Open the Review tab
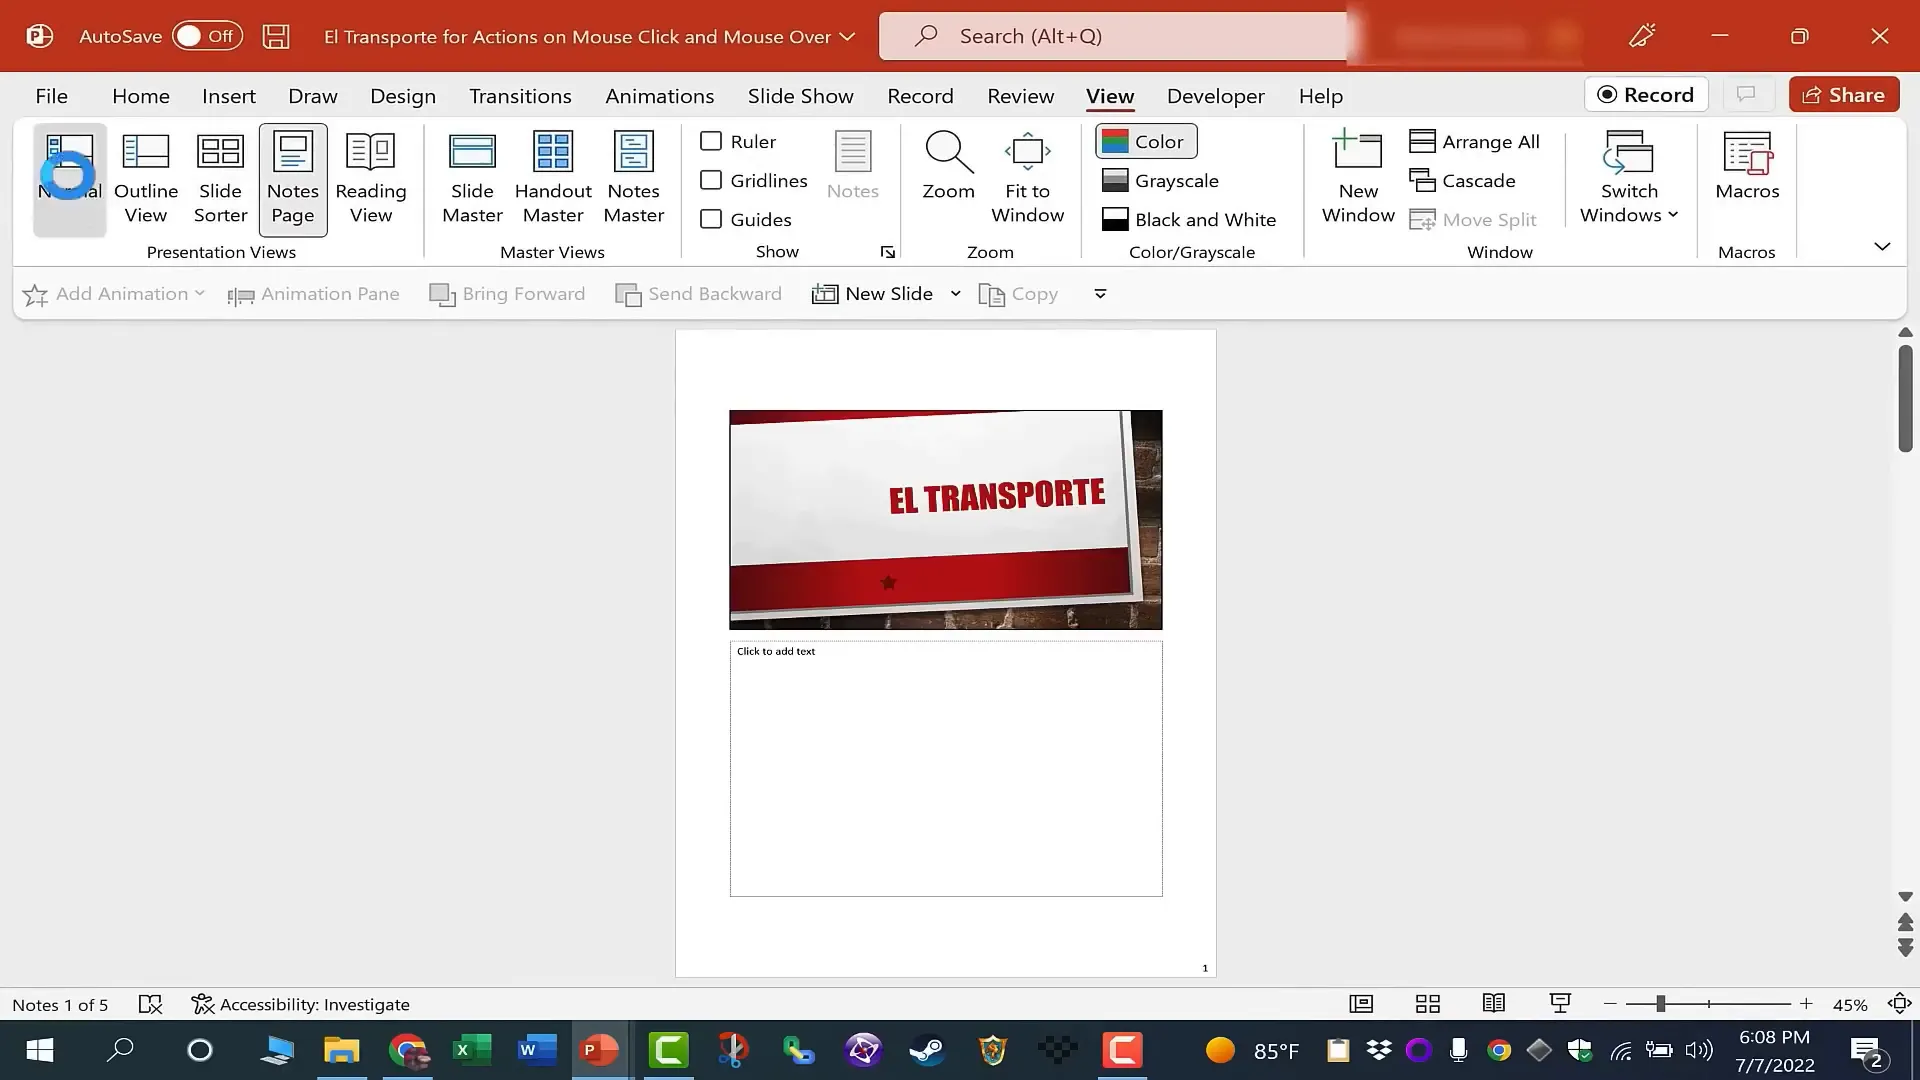Screen dimensions: 1920x1080 tap(1021, 96)
